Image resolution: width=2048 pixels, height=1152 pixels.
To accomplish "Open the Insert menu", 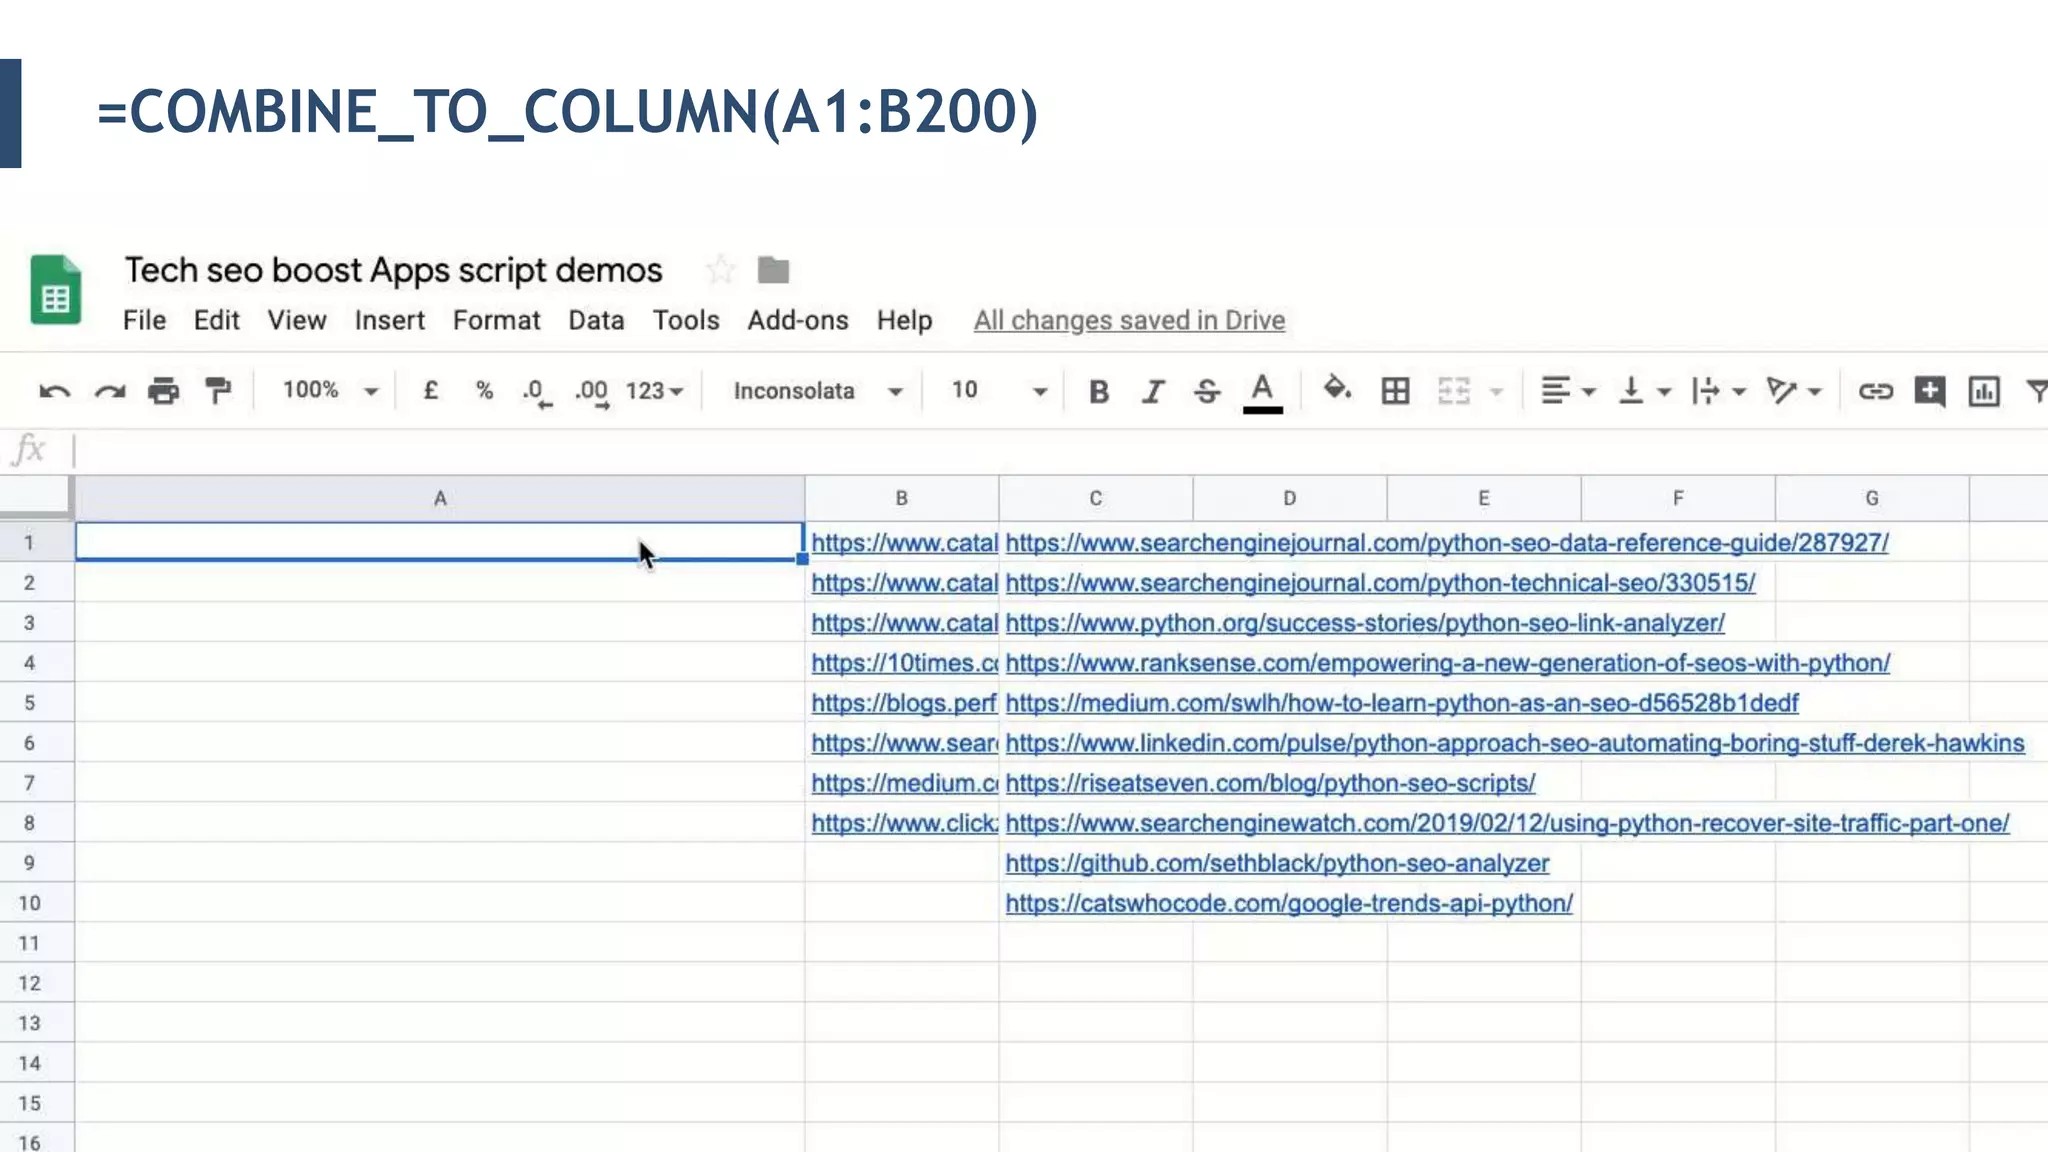I will pyautogui.click(x=389, y=320).
